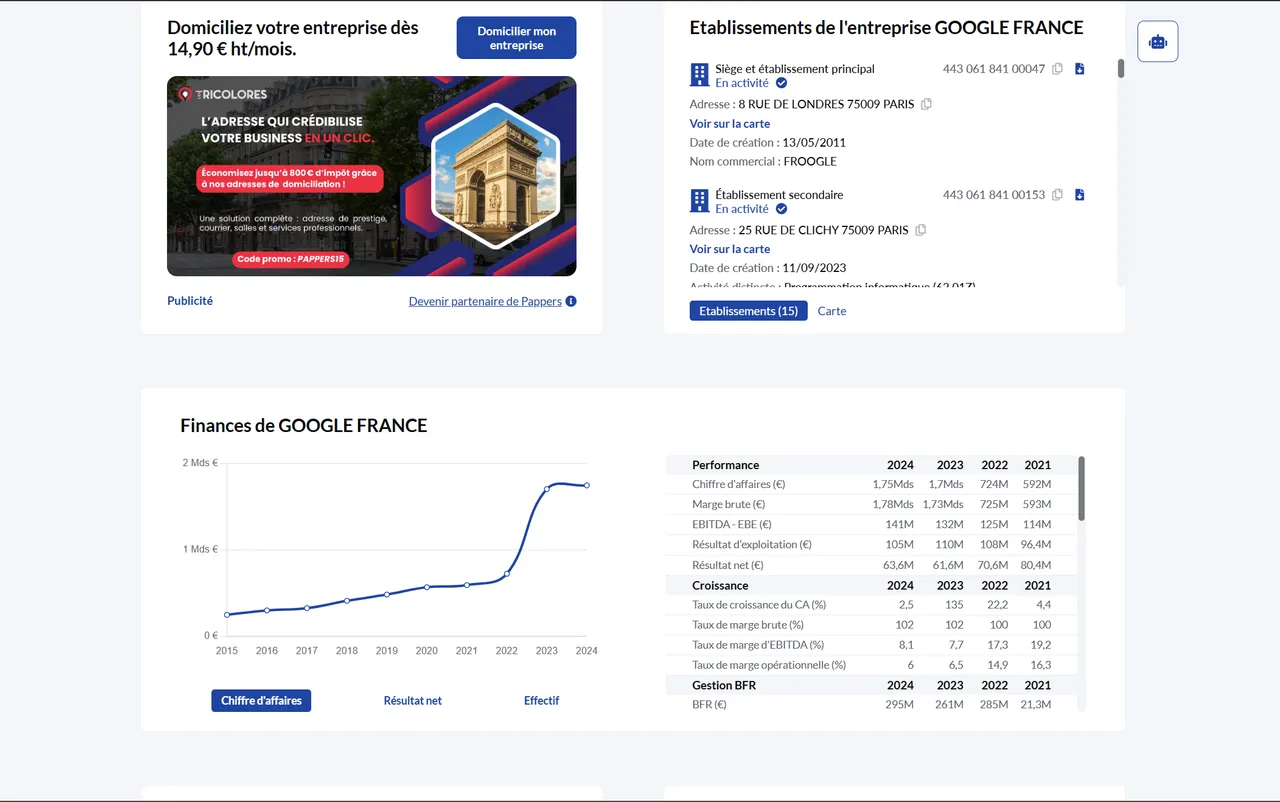Click the establishments list scrollbar

[1121, 69]
